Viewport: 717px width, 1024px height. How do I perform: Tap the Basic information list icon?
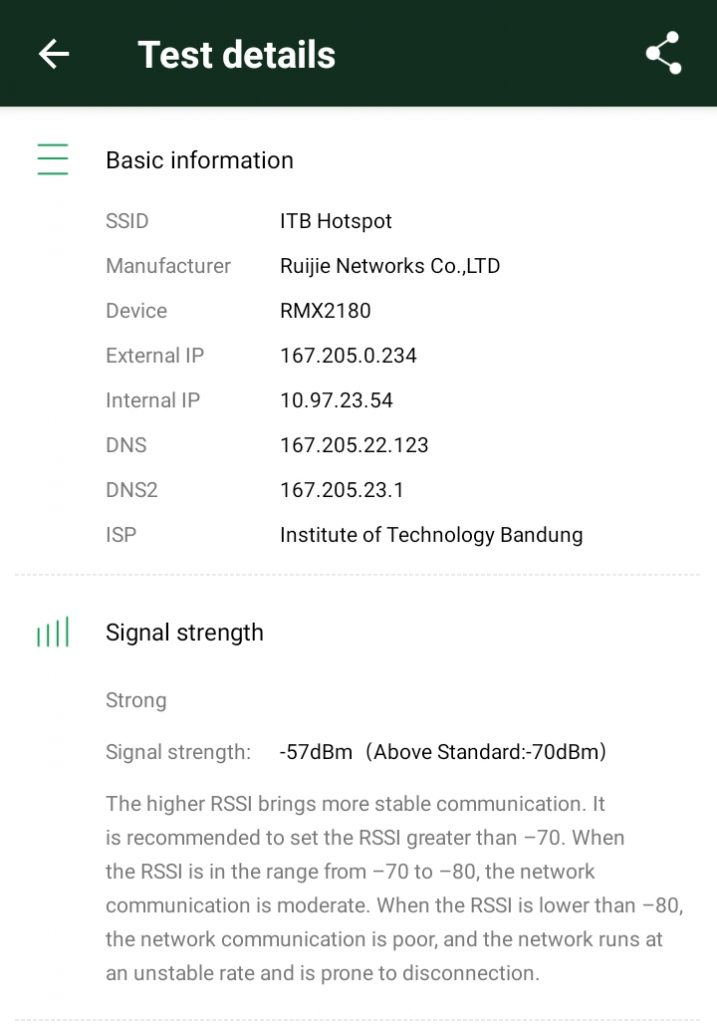53,160
